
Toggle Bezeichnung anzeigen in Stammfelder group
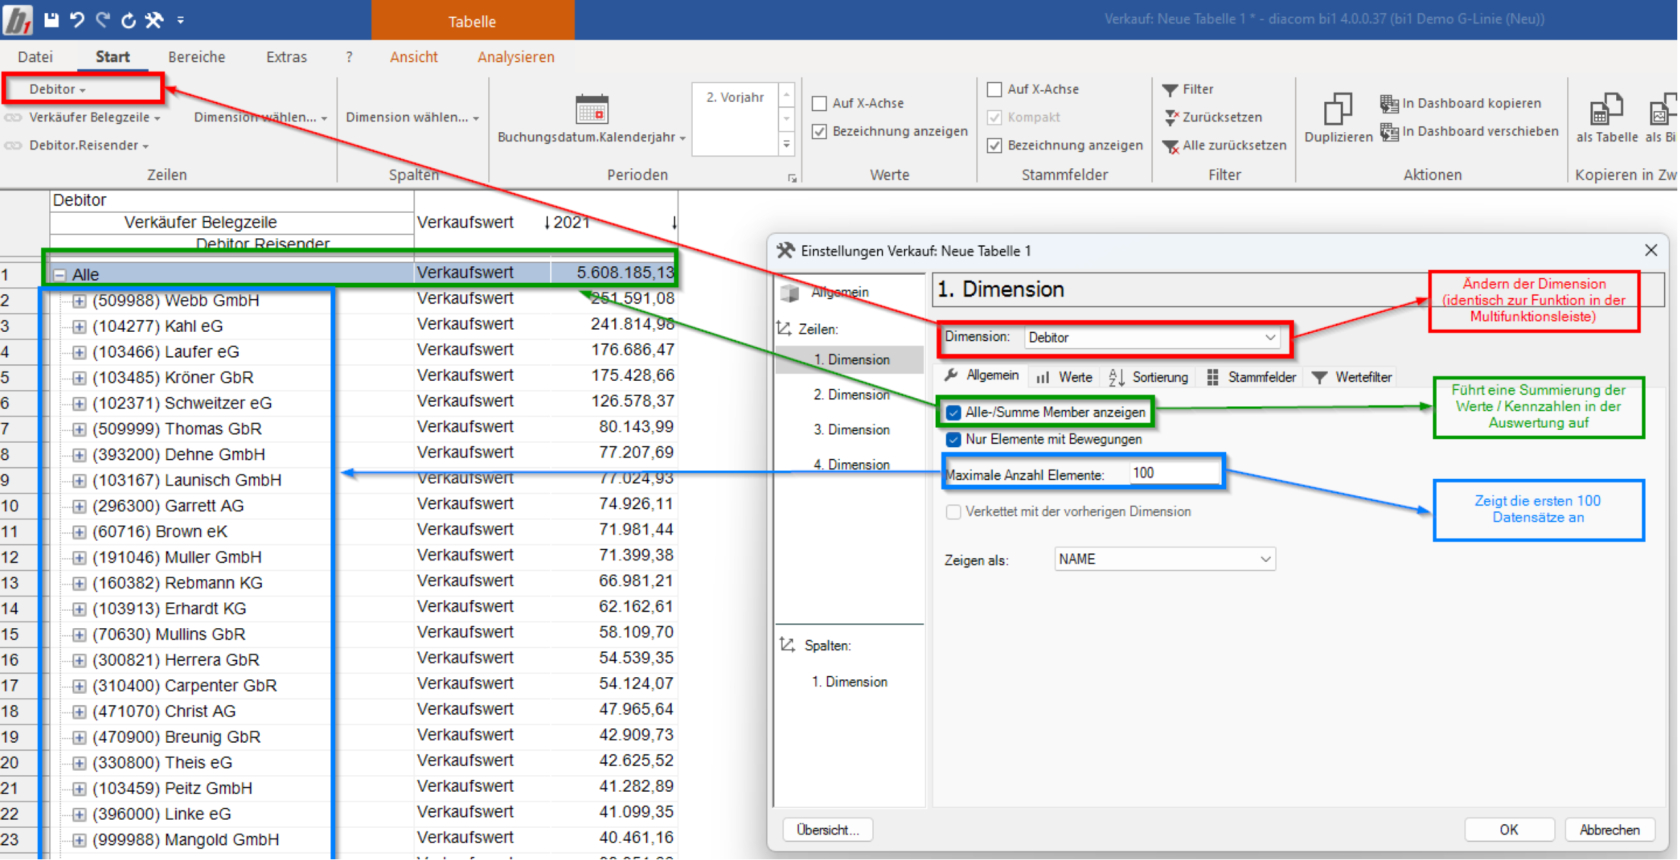pyautogui.click(x=994, y=145)
